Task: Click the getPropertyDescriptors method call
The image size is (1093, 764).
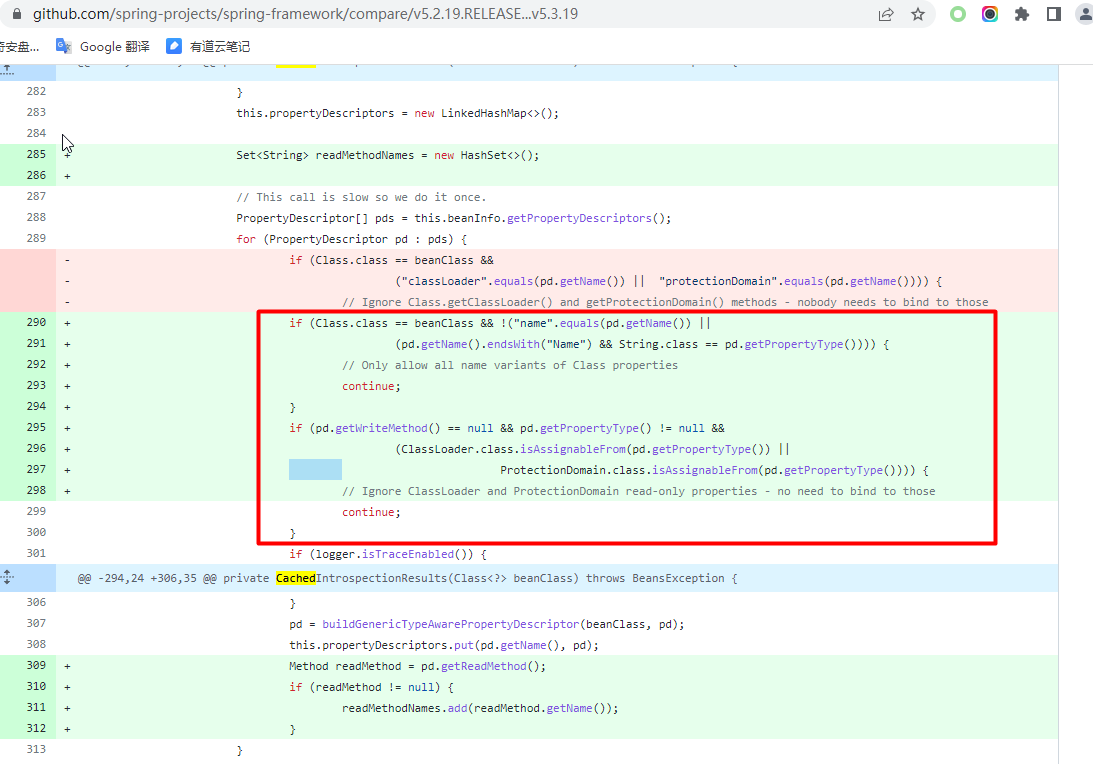Action: tap(579, 218)
